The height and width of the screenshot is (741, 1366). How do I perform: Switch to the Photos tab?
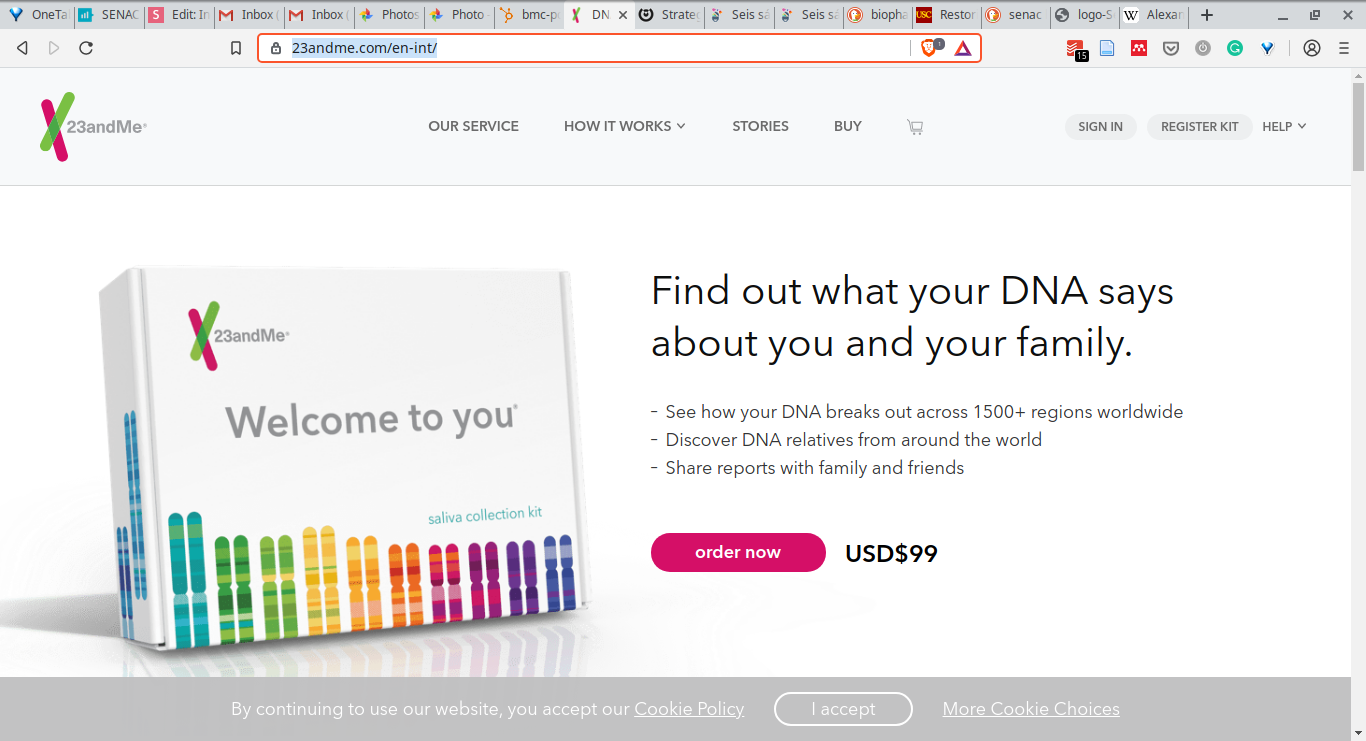pos(389,15)
